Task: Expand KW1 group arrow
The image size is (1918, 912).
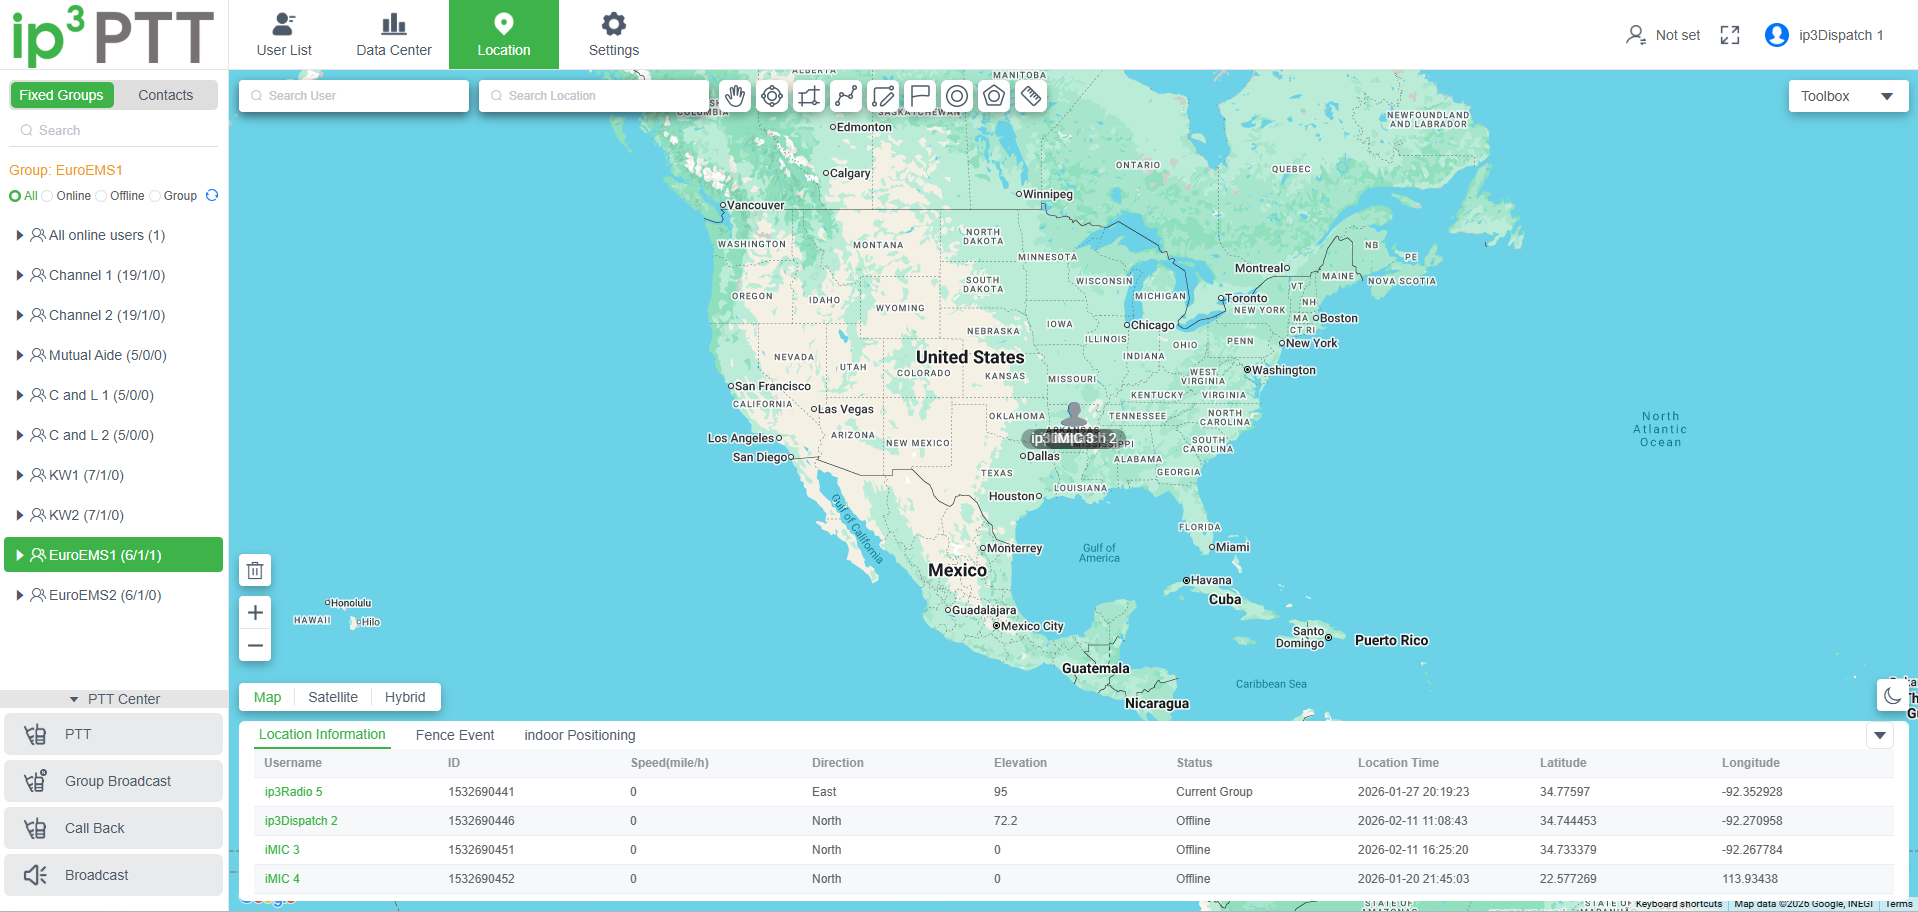Action: click(20, 475)
